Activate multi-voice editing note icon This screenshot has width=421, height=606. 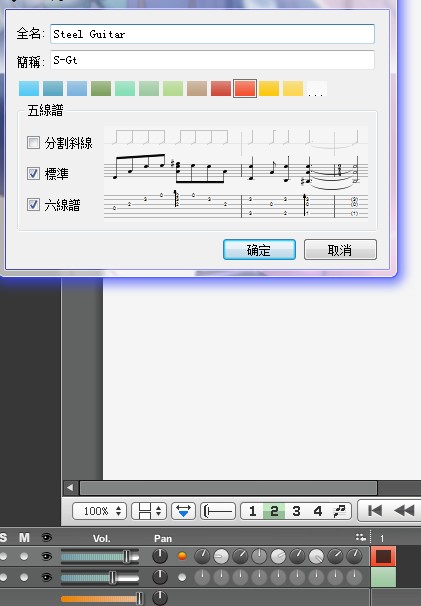pyautogui.click(x=339, y=511)
